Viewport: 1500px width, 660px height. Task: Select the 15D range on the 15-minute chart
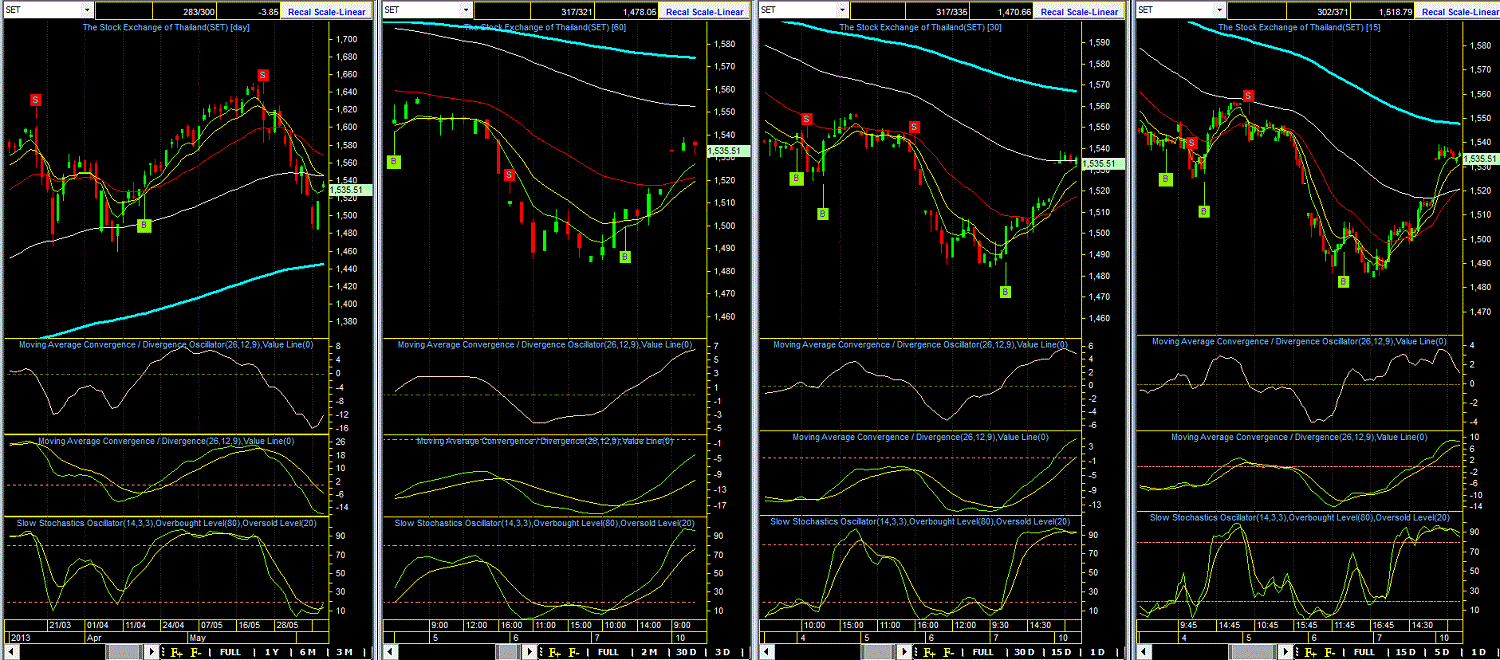[x=1406, y=652]
